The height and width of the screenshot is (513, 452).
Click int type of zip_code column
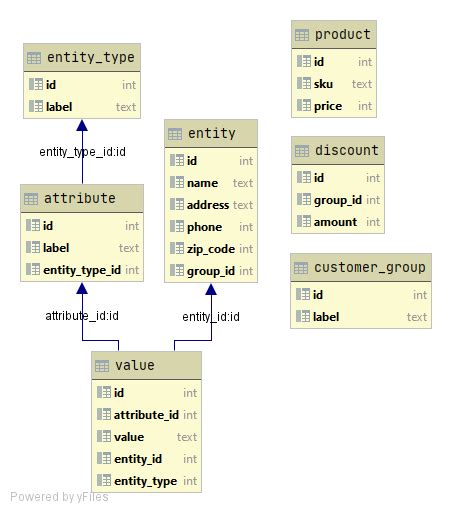pyautogui.click(x=246, y=249)
